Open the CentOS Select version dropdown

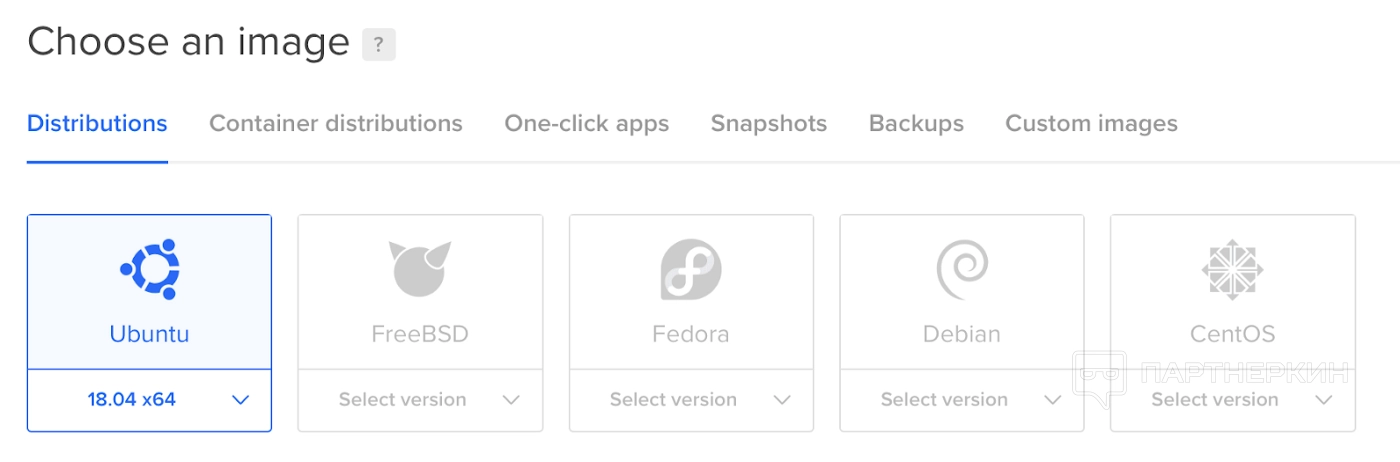click(x=1232, y=400)
